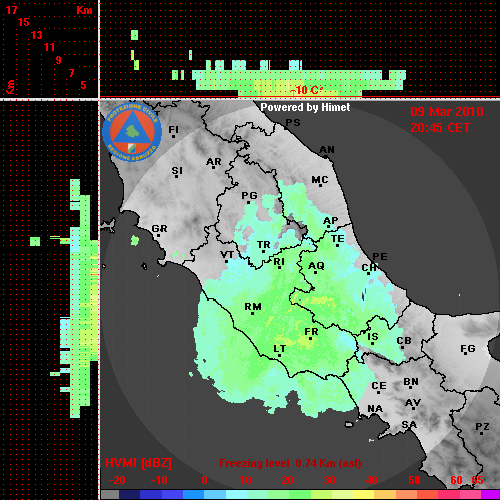Screen dimensions: 500x500
Task: Click the PG city label on map
Action: pyautogui.click(x=249, y=195)
